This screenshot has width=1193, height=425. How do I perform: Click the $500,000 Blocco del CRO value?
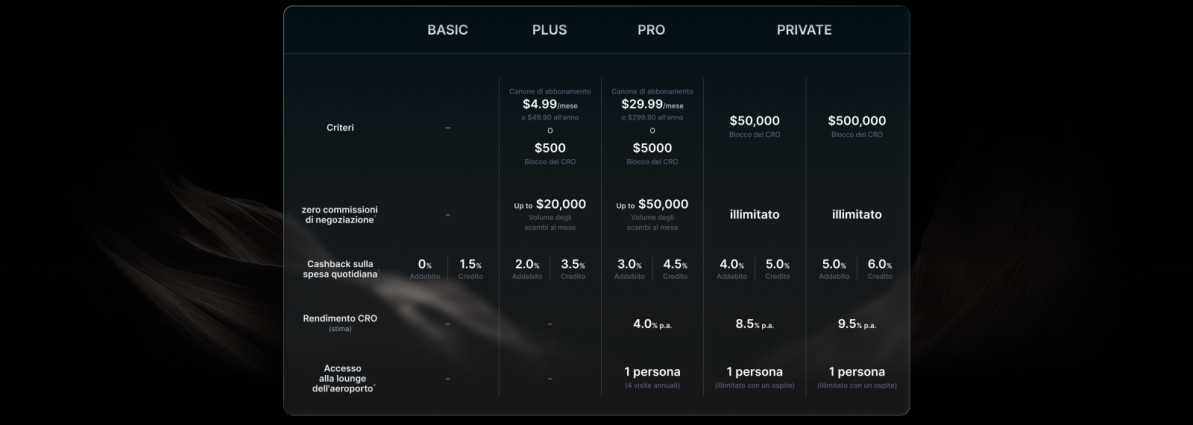856,121
